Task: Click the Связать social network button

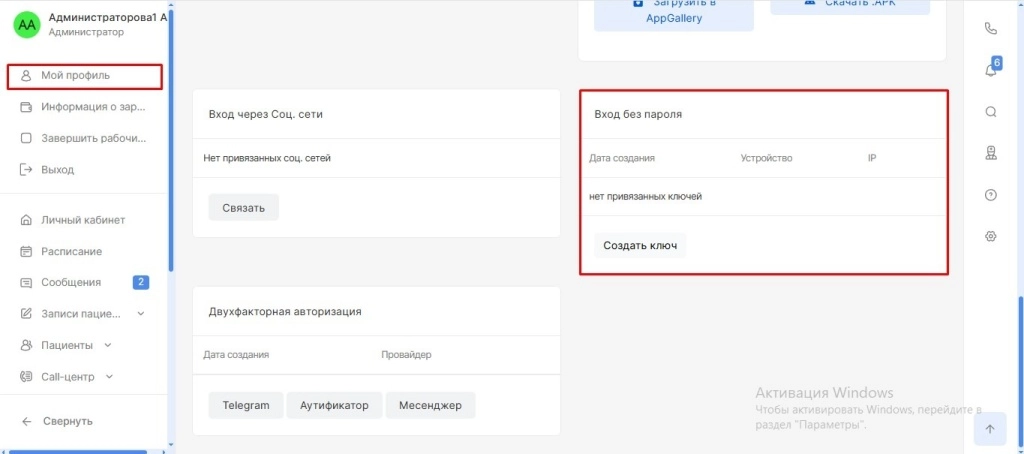Action: point(243,207)
